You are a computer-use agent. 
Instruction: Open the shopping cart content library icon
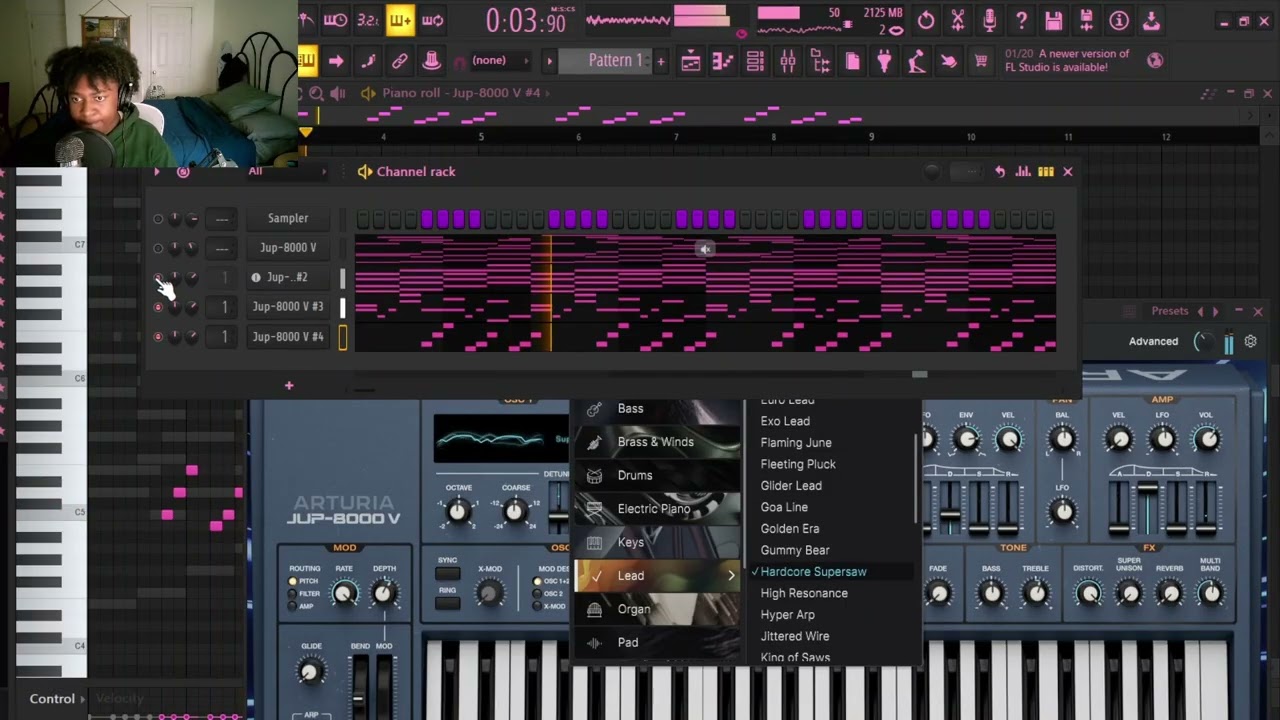981,62
